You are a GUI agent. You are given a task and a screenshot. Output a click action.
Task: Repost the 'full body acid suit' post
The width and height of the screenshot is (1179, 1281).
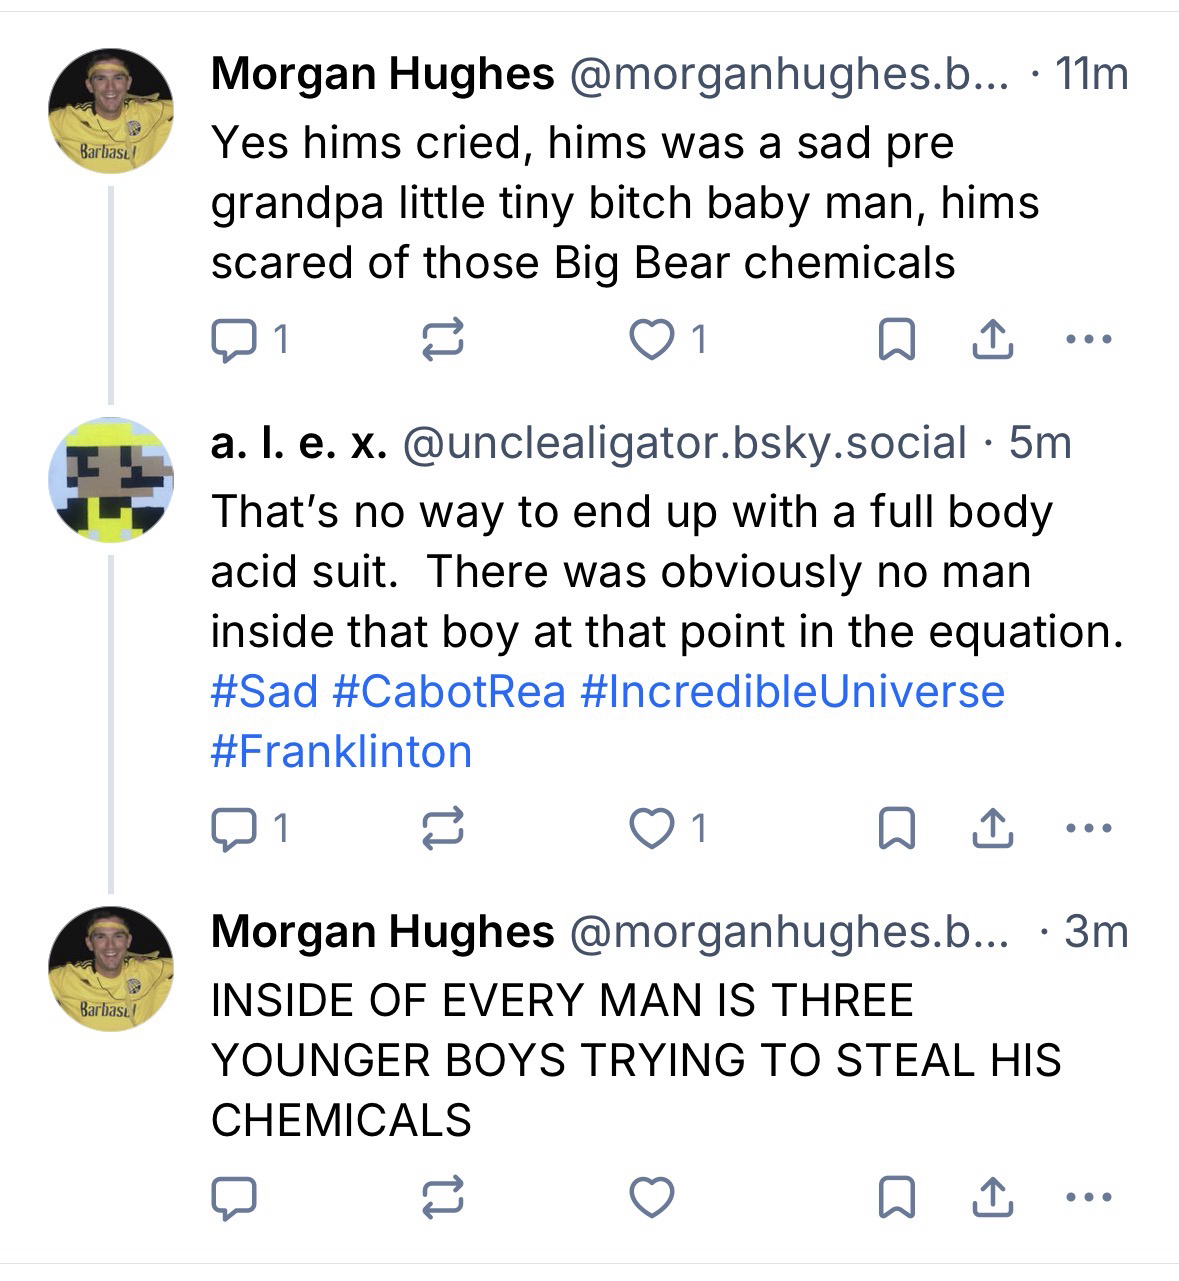442,828
